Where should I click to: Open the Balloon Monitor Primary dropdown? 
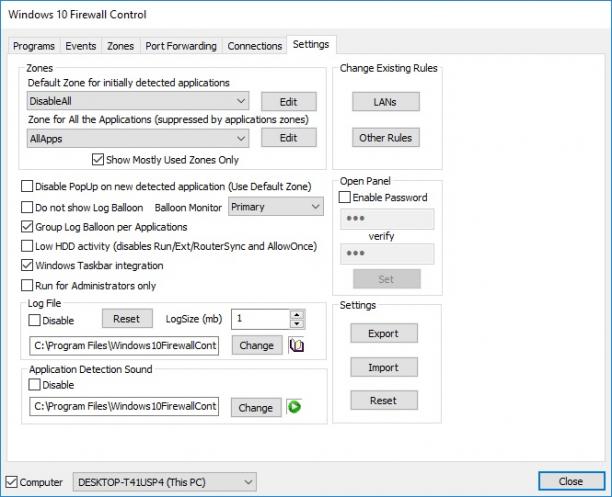coord(276,207)
